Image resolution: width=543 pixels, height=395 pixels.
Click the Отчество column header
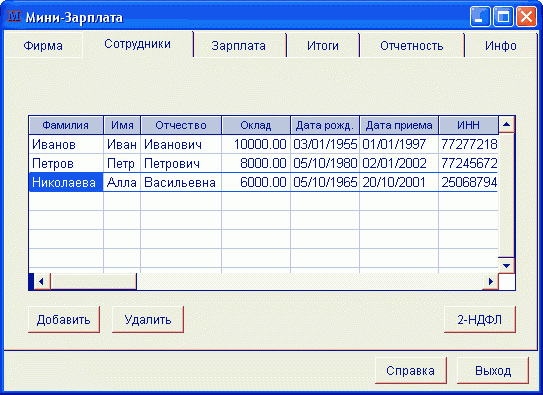(x=181, y=125)
